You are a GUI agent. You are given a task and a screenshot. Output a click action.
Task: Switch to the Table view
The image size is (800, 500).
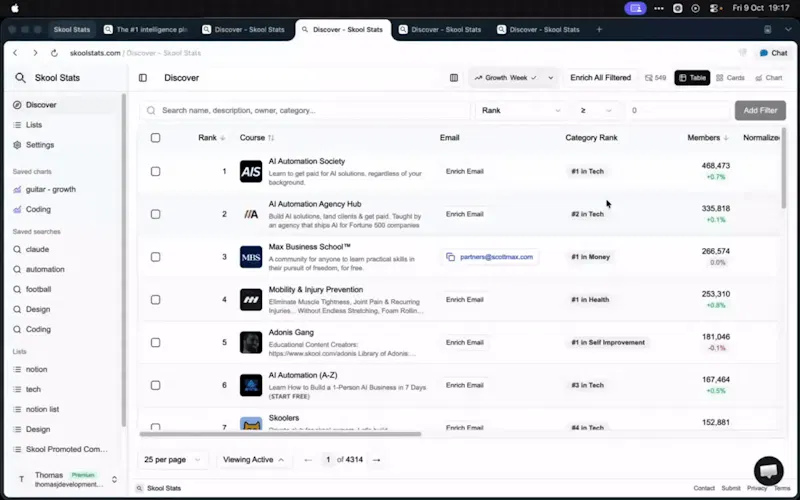click(x=692, y=78)
